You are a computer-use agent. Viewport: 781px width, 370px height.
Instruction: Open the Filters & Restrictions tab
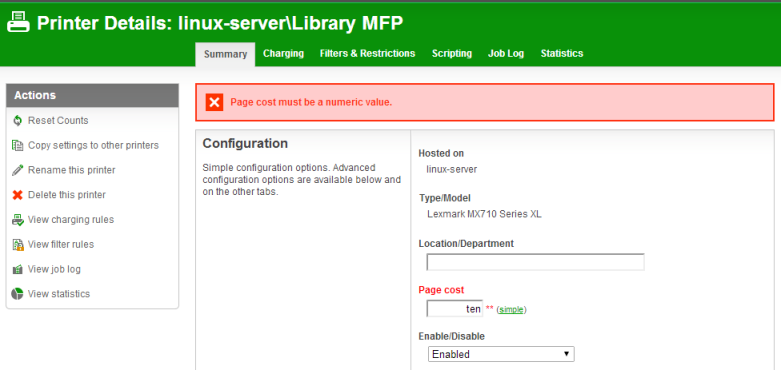click(367, 53)
